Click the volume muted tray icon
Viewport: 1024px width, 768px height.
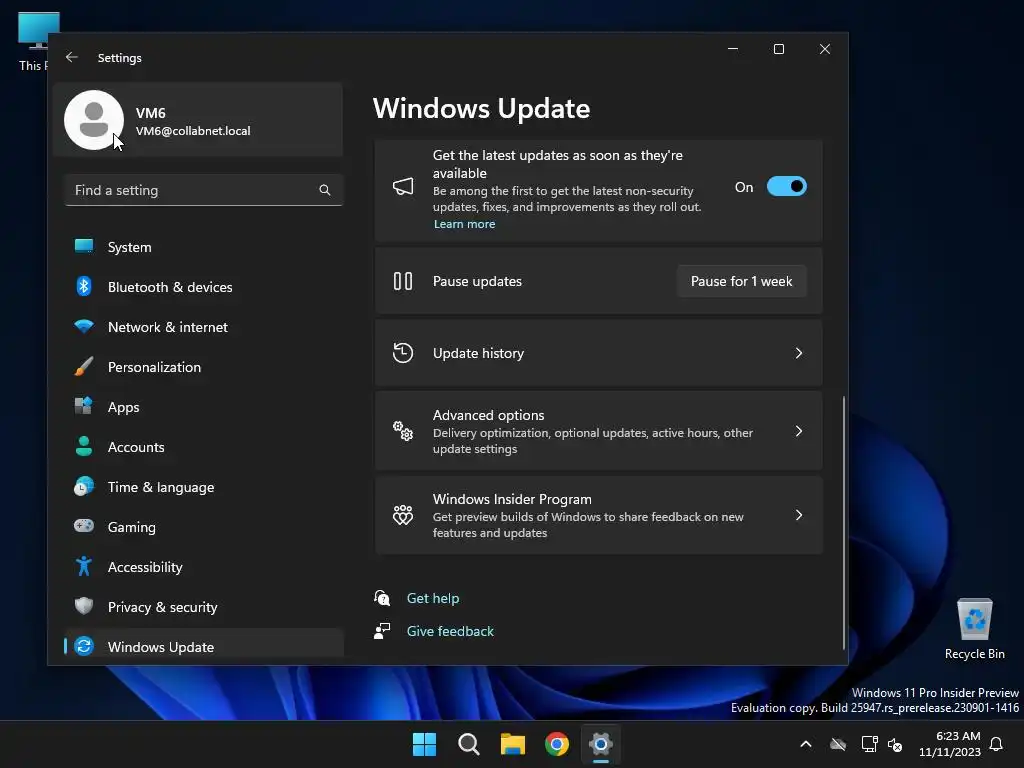point(895,744)
